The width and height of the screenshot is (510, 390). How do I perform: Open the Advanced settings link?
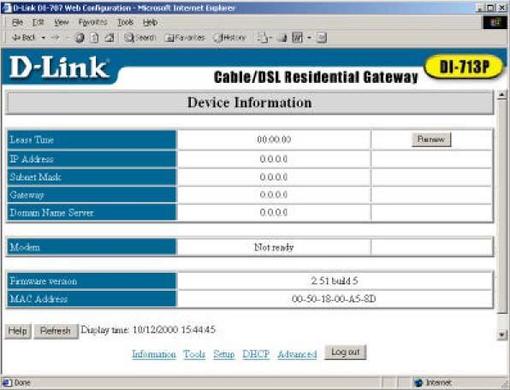point(297,354)
